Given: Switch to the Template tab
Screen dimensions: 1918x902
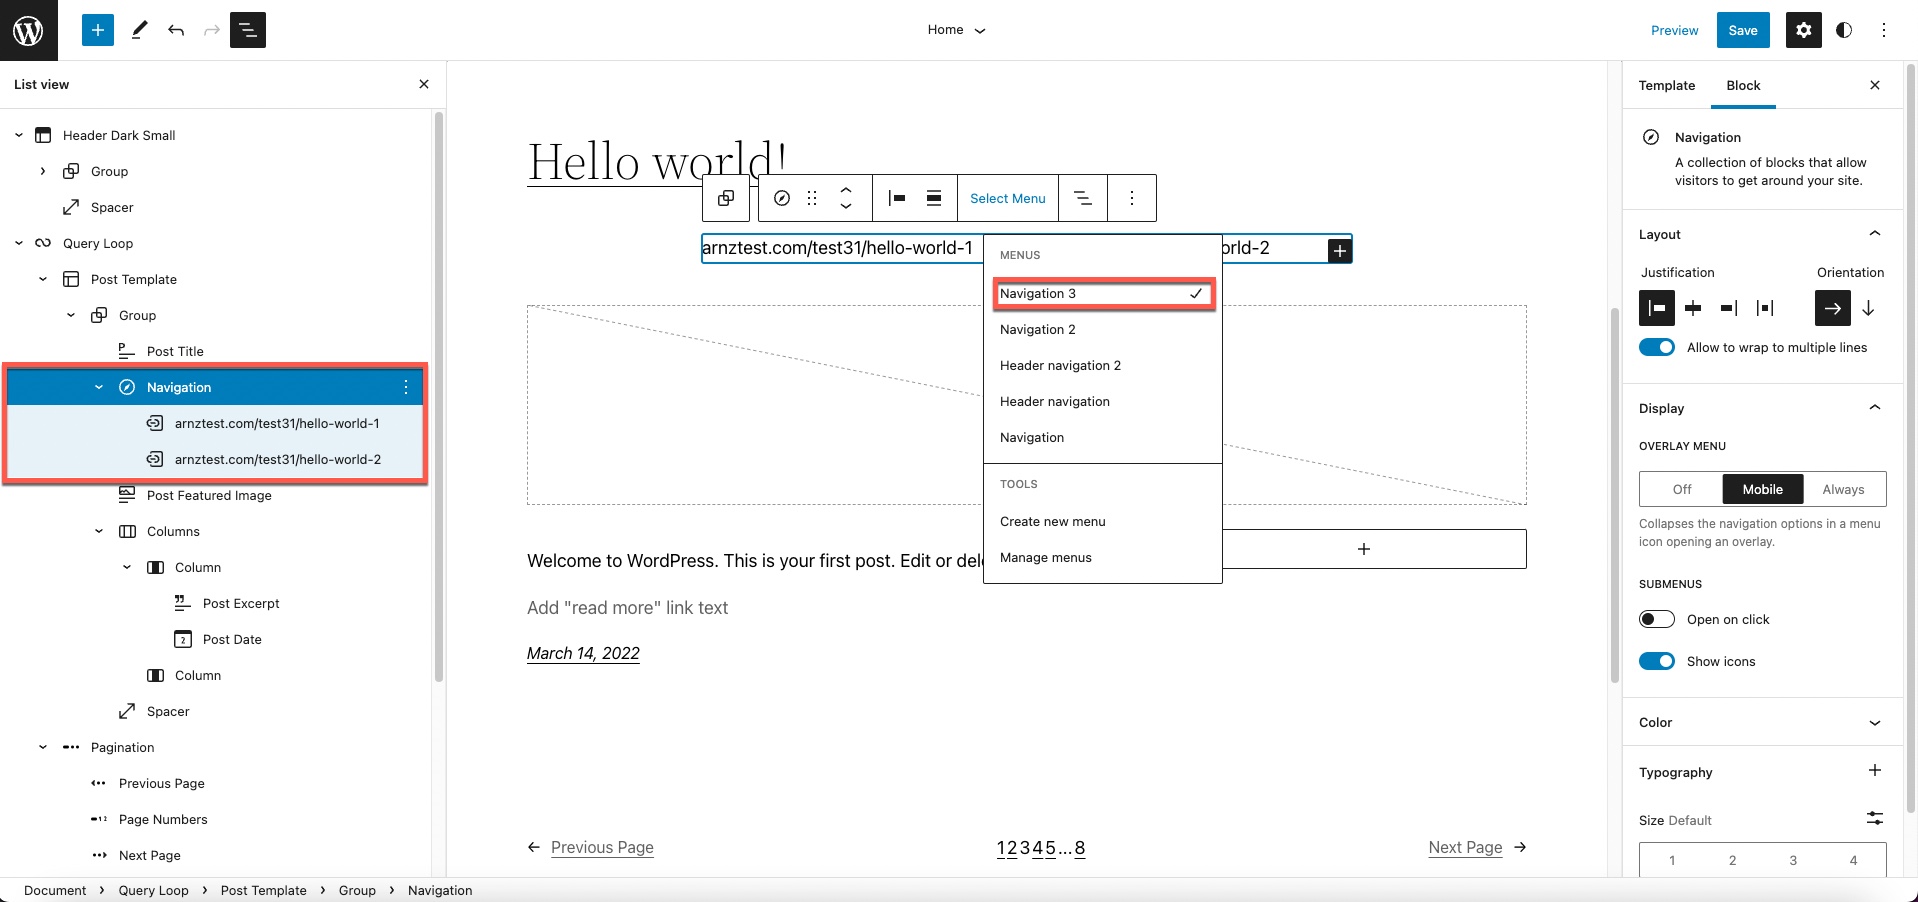Looking at the screenshot, I should (x=1666, y=85).
